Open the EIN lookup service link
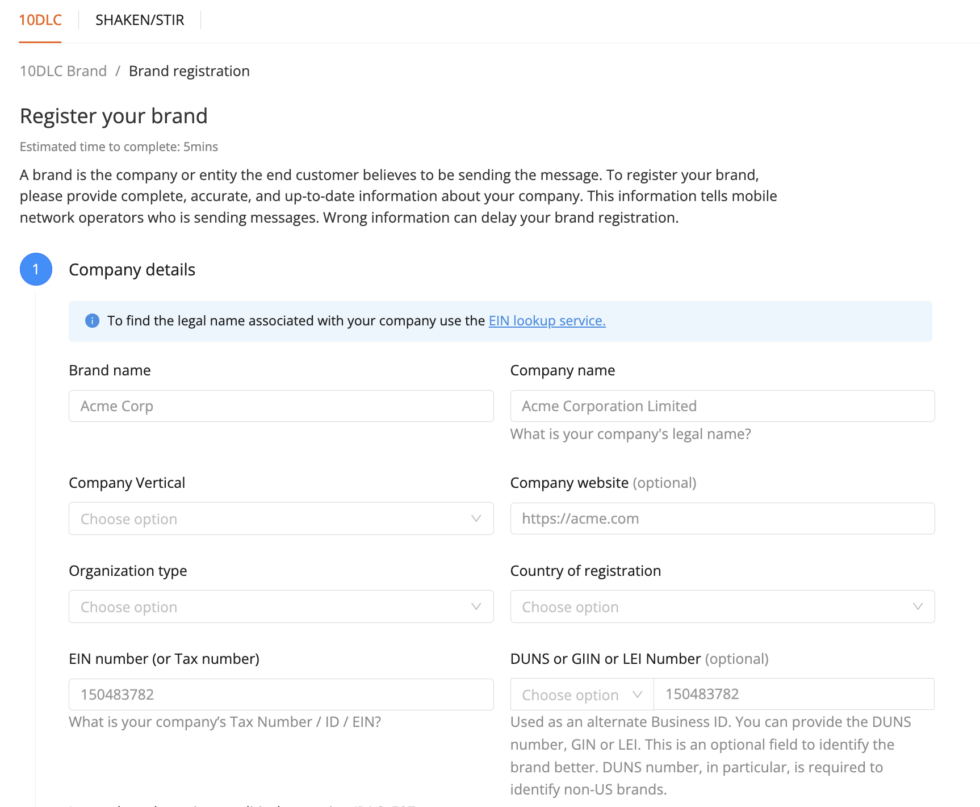 (x=547, y=321)
